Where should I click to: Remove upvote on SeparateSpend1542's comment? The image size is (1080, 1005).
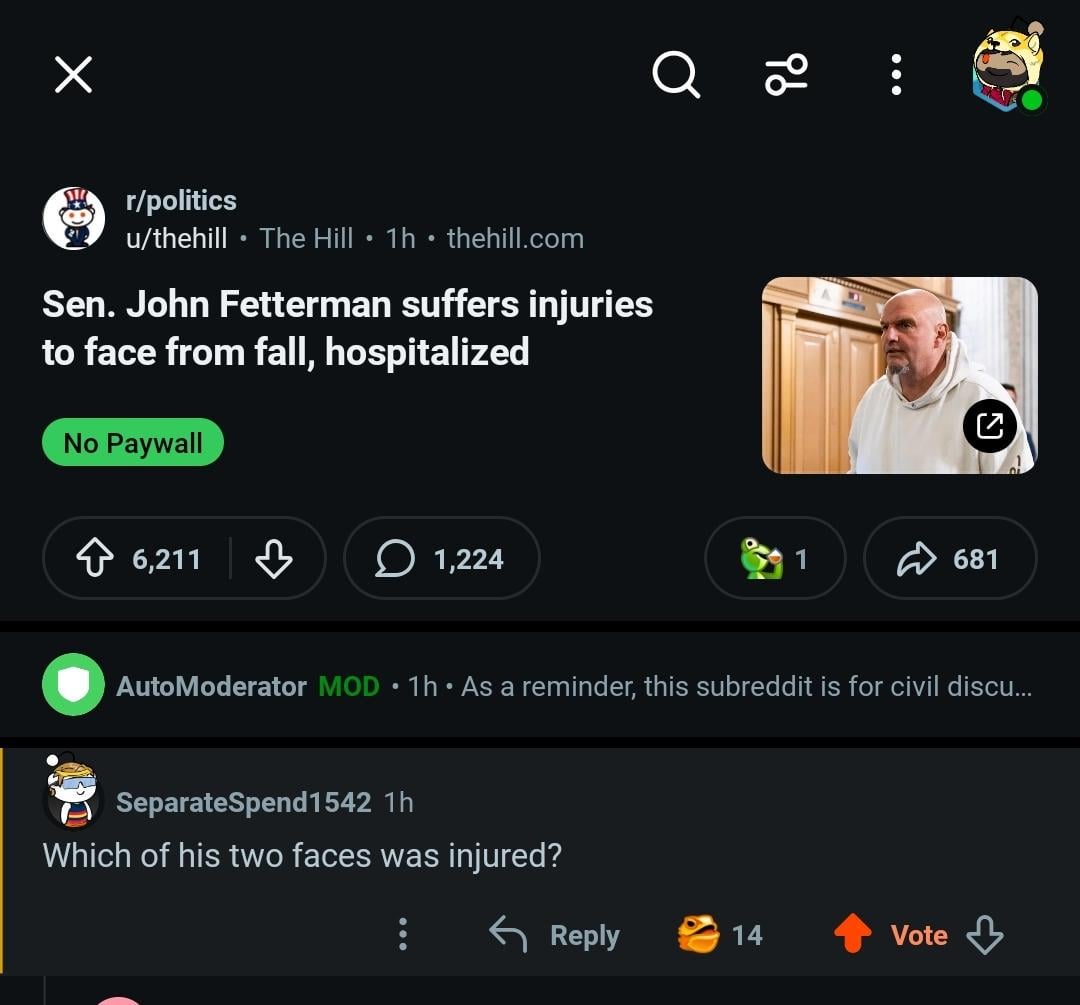coord(852,935)
